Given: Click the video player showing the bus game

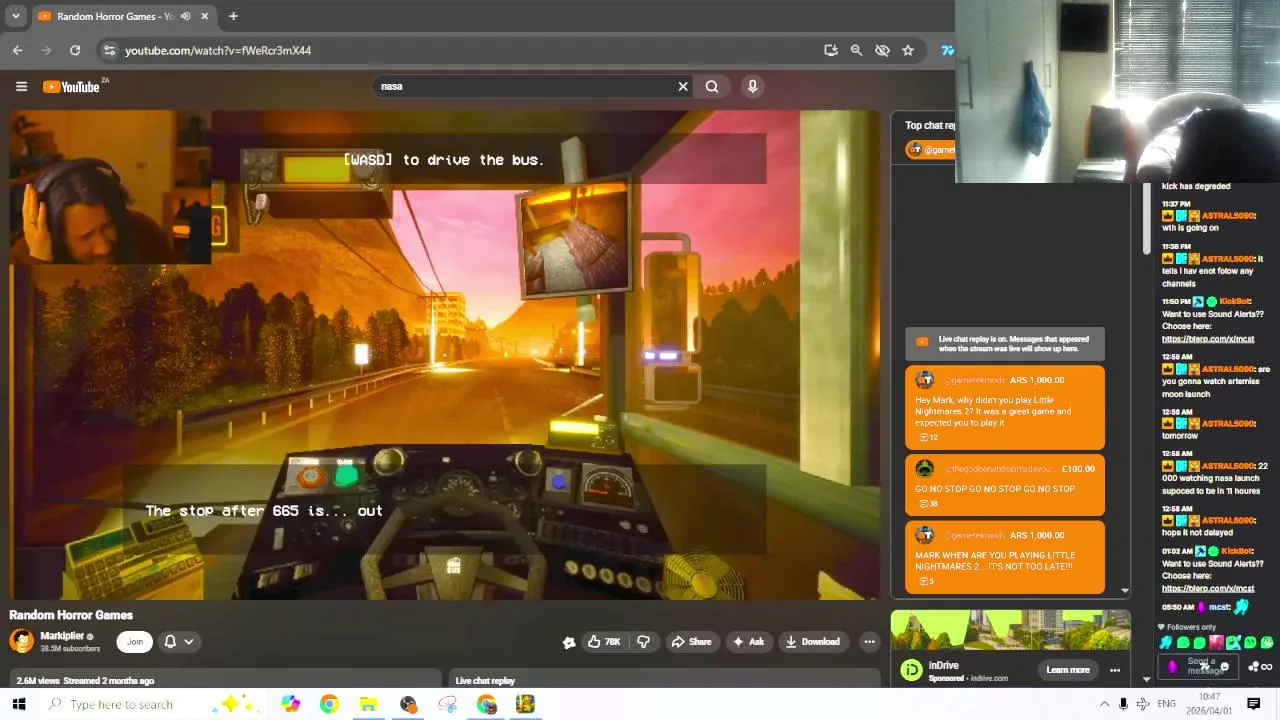Looking at the screenshot, I should coord(445,355).
